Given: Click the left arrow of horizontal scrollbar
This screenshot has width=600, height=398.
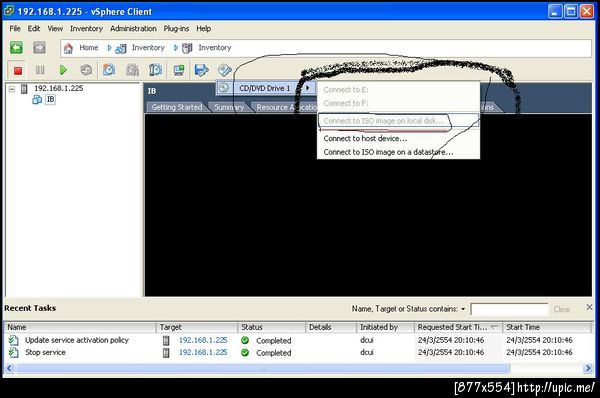Looking at the screenshot, I should coord(10,369).
